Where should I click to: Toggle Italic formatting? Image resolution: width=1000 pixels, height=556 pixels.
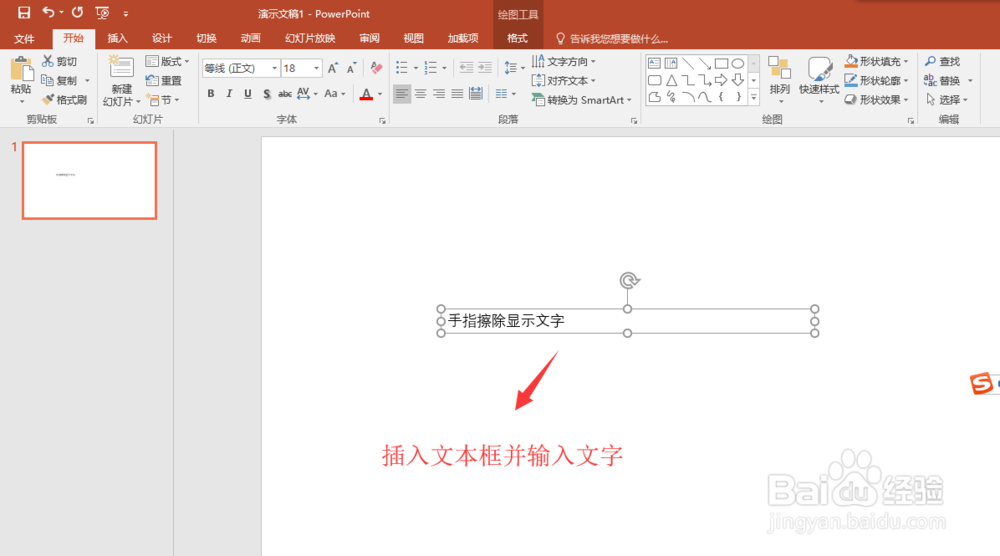click(x=229, y=94)
